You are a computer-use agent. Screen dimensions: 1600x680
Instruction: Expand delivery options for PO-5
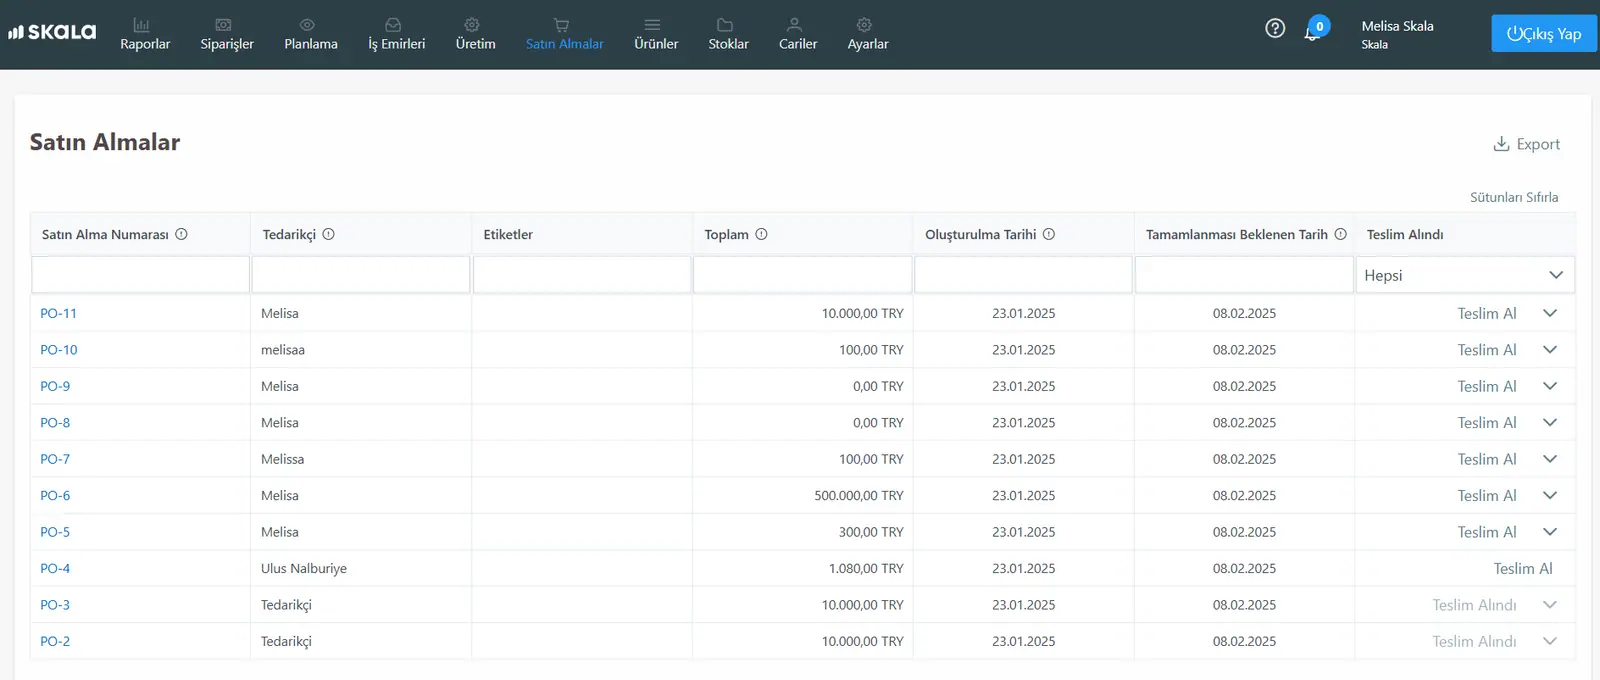(1550, 532)
